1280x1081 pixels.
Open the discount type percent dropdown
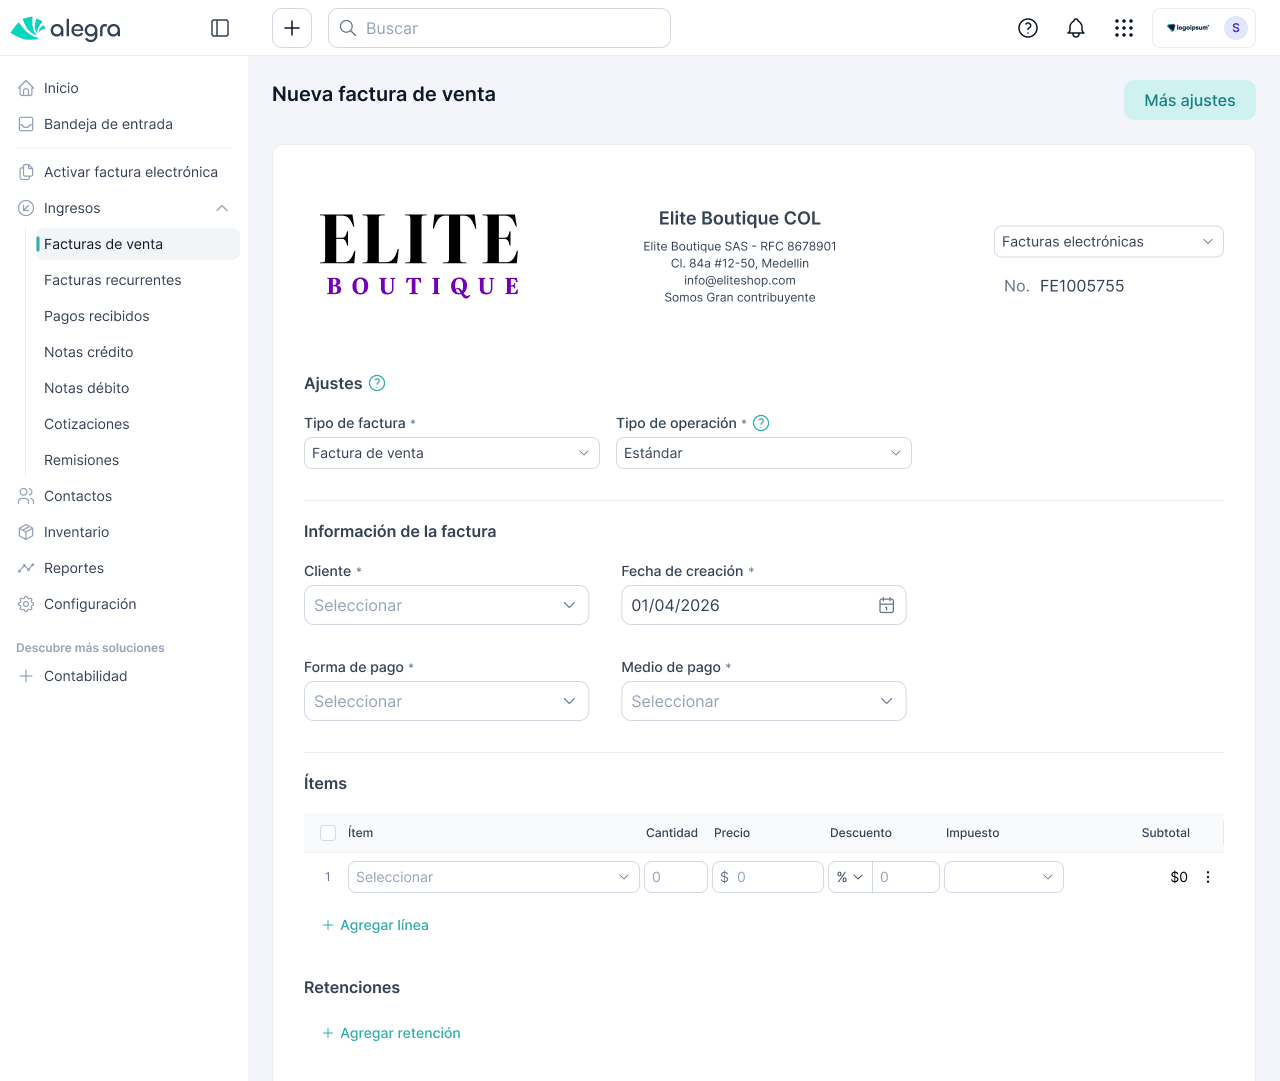pyautogui.click(x=850, y=877)
